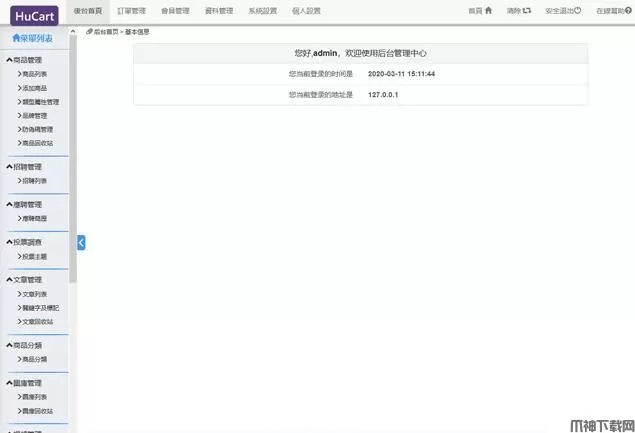Collapse the 招聘管理 sidebar group
Screen dimensions: 635x433
pos(24,167)
